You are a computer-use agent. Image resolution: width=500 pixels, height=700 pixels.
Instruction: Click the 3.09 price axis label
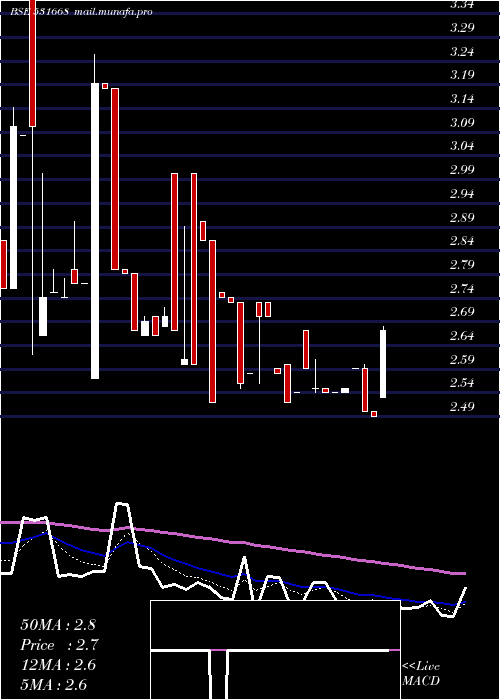[462, 122]
